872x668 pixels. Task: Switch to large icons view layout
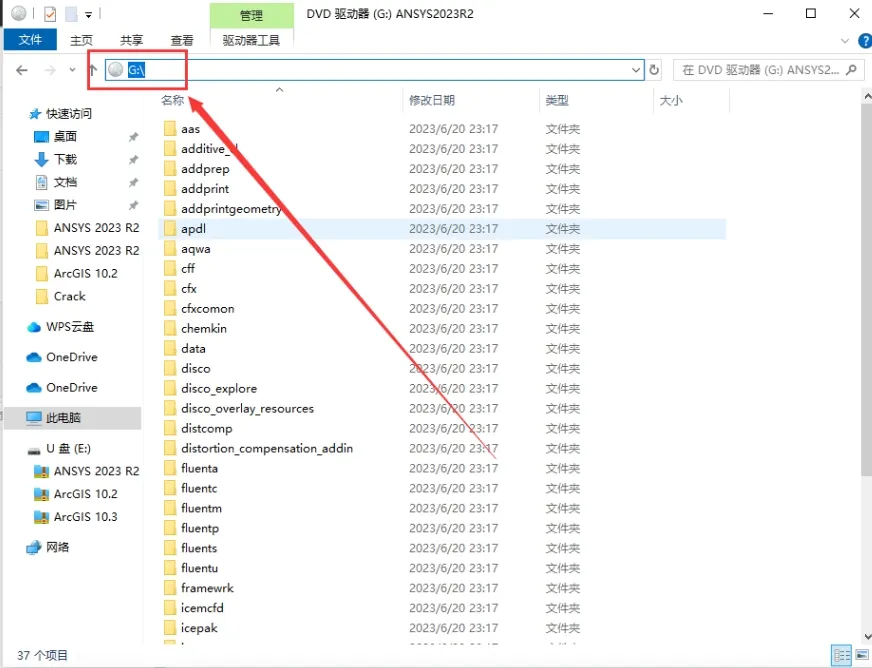[863, 655]
